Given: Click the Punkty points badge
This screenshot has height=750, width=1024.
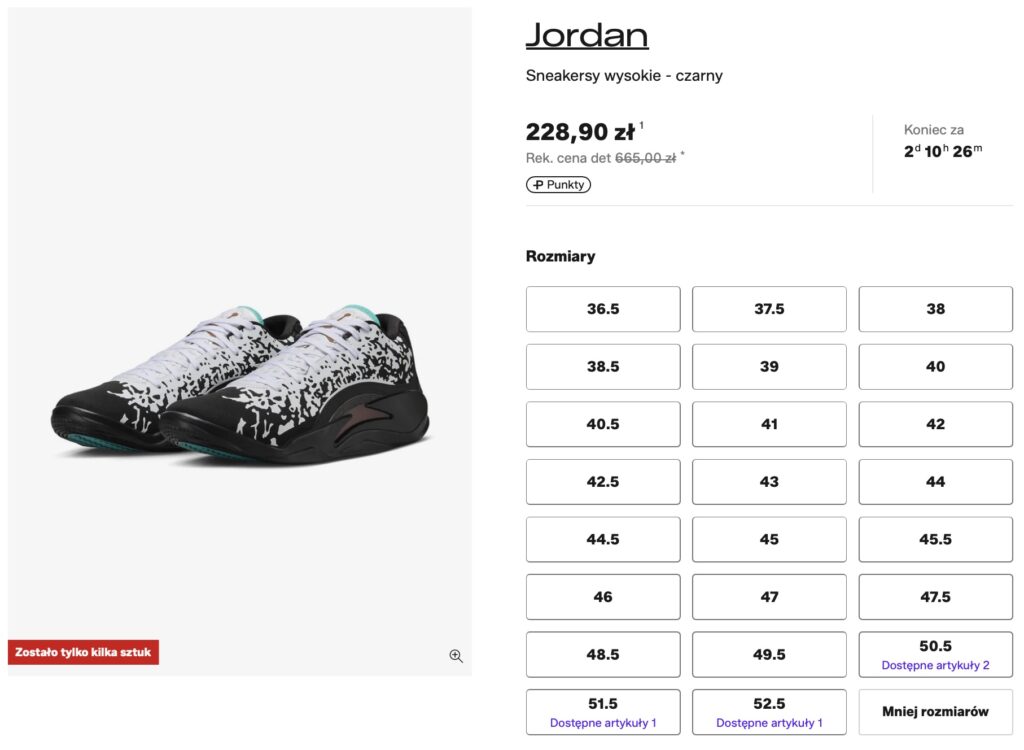Looking at the screenshot, I should tap(558, 185).
